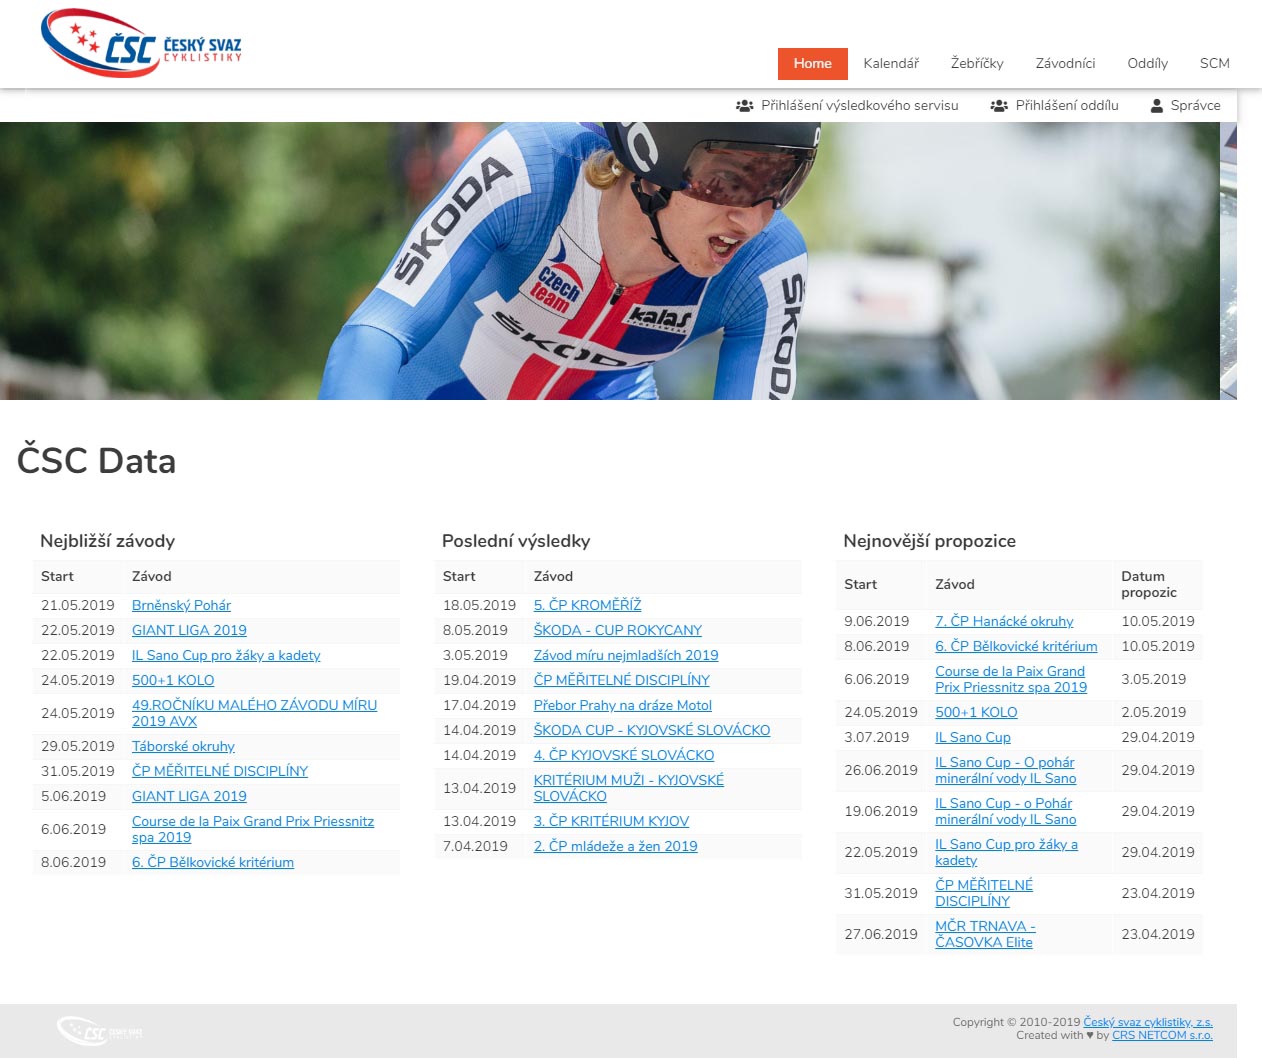Open MČR TRNAVA - ČASOVKA Elite propozice

click(x=985, y=934)
